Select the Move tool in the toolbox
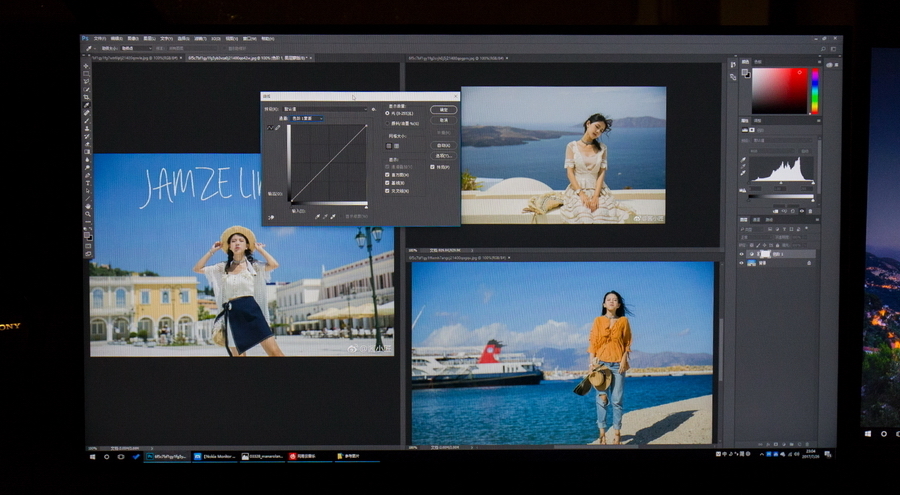900x495 pixels. (86, 66)
